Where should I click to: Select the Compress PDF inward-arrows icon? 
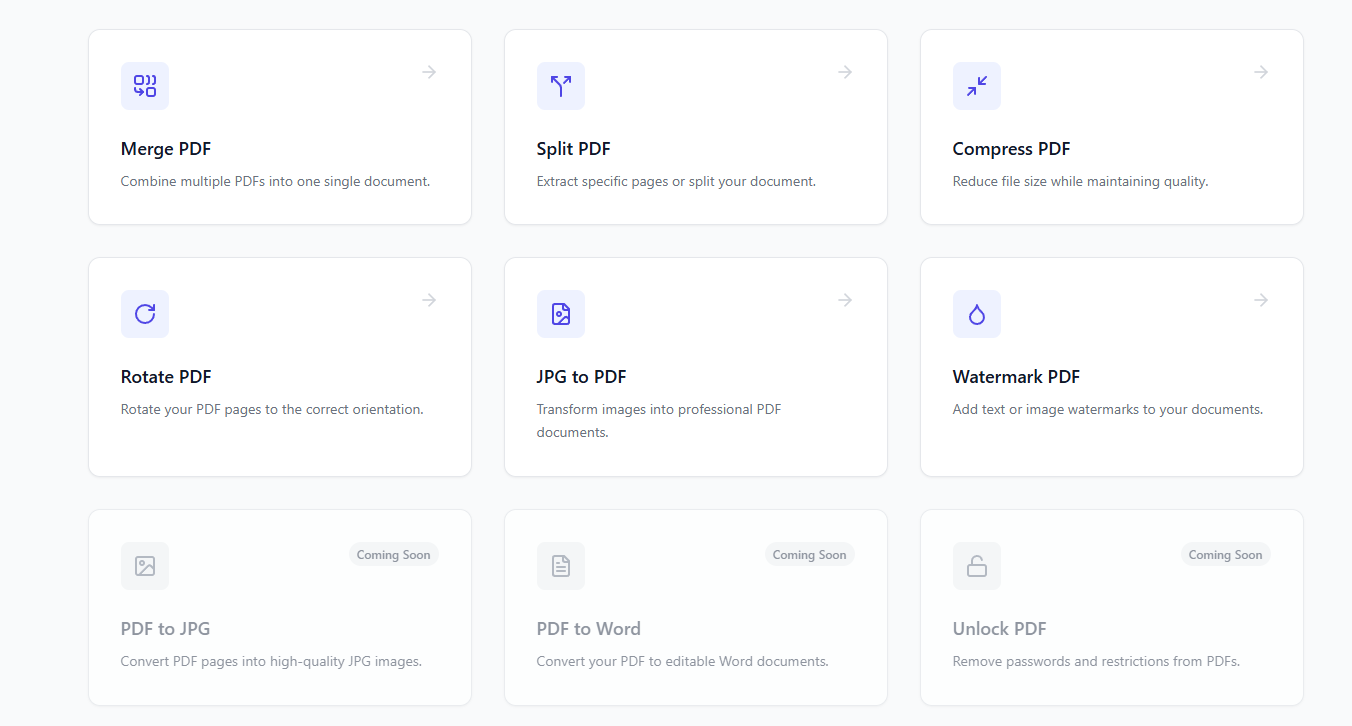(x=976, y=86)
